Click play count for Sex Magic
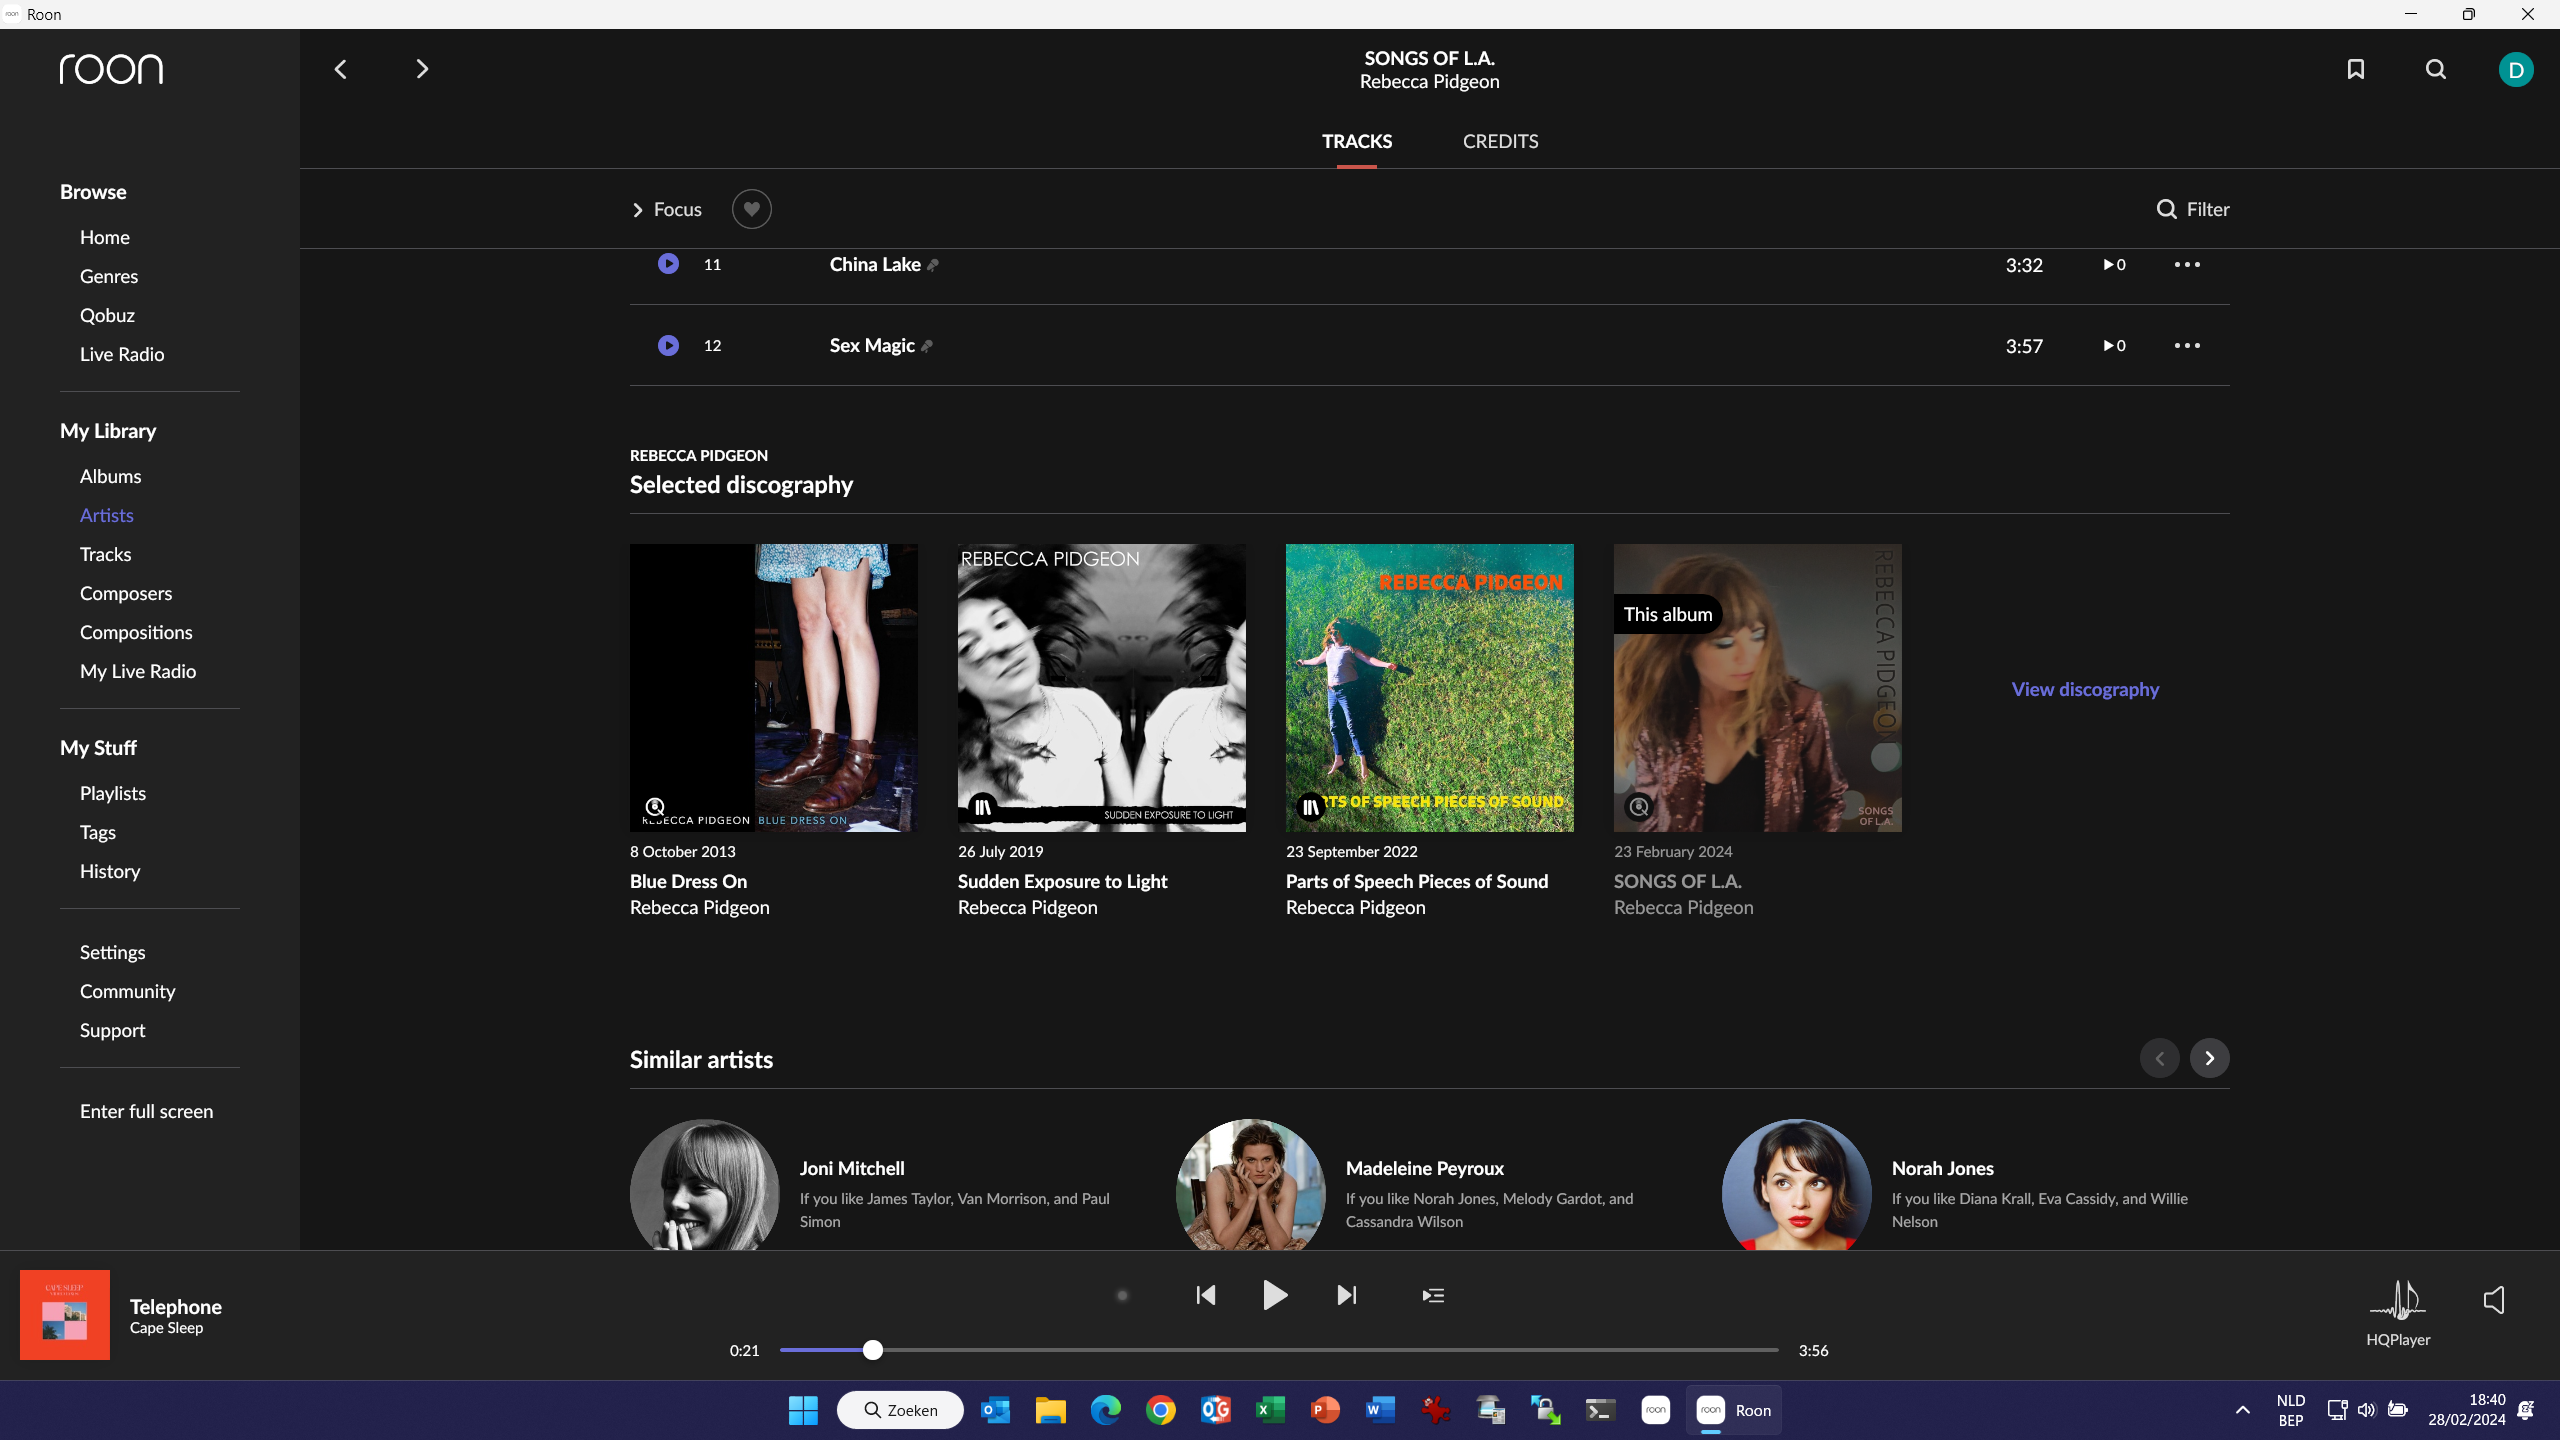This screenshot has width=2560, height=1440. (x=2114, y=345)
